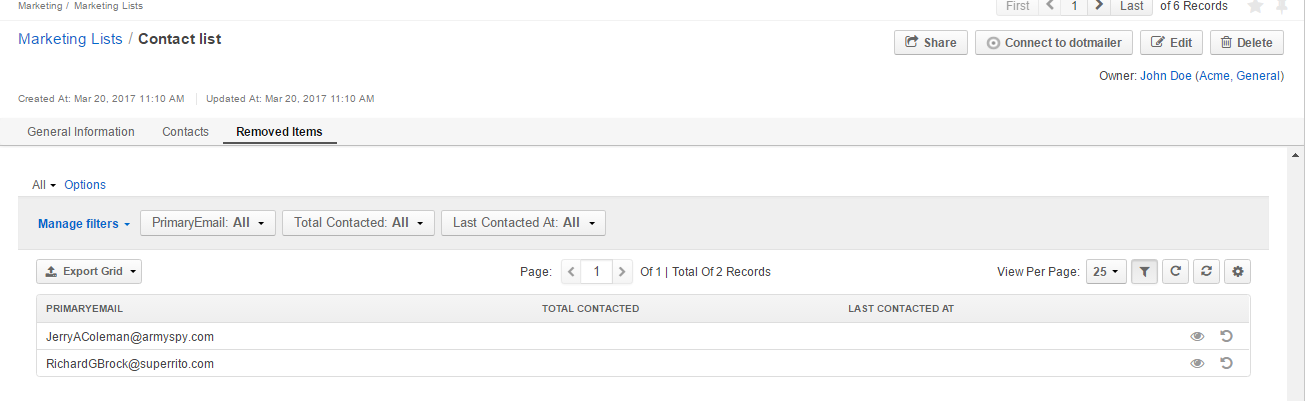Open the John Doe owner link
The height and width of the screenshot is (401, 1305).
(x=1165, y=75)
